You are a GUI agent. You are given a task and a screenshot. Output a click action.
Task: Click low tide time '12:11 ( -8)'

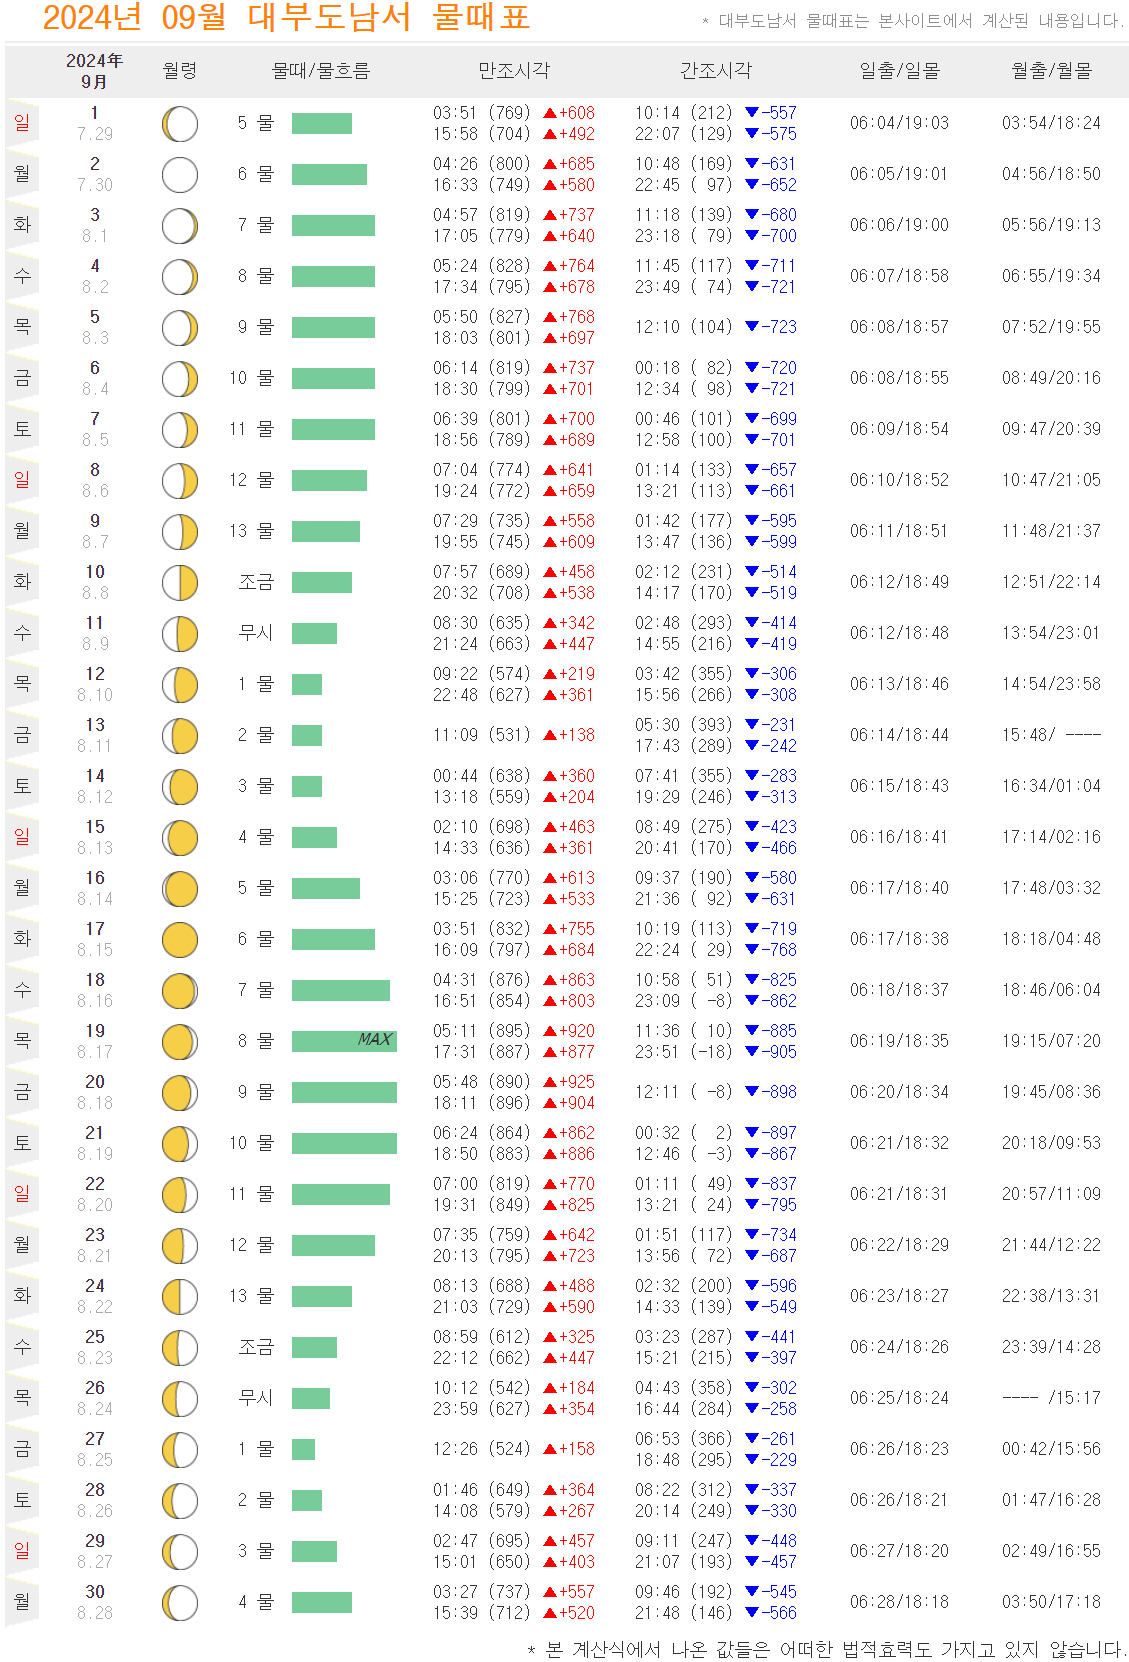[683, 1092]
